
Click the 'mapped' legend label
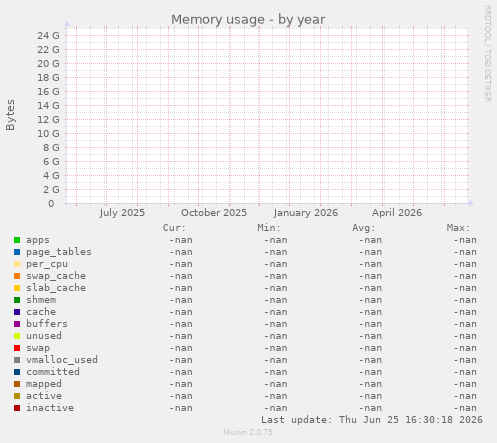pyautogui.click(x=44, y=384)
